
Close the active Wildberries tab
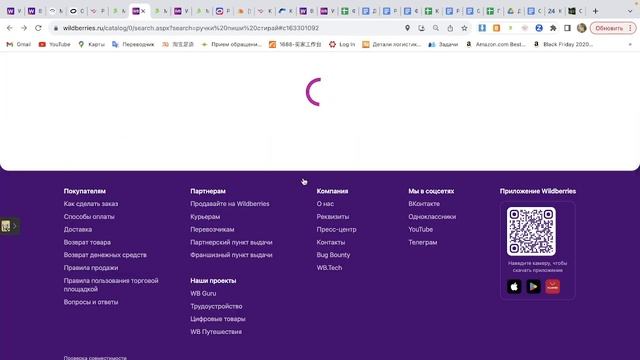[x=143, y=11]
